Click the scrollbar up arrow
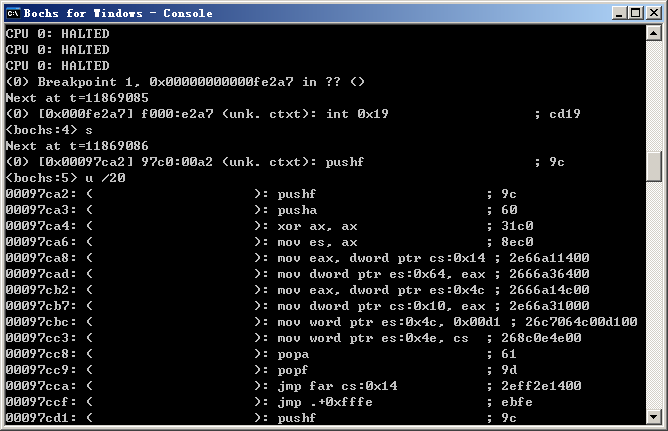668x431 pixels. [x=654, y=33]
